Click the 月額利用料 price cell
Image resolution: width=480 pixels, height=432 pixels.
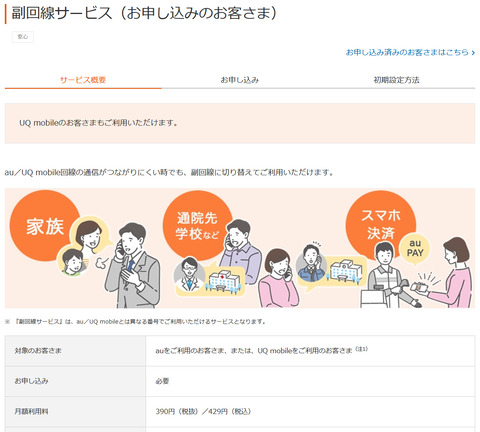pyautogui.click(x=310, y=412)
